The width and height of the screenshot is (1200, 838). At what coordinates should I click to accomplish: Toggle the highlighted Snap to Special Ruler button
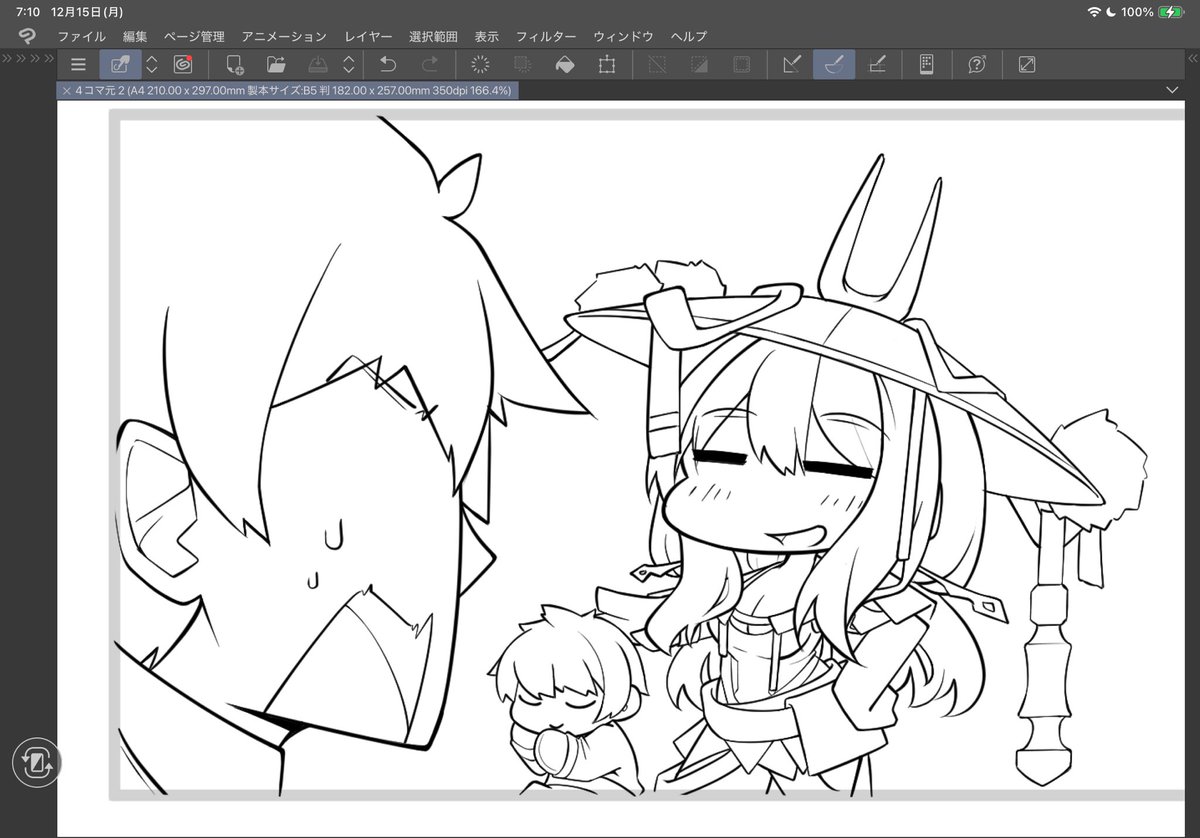834,65
